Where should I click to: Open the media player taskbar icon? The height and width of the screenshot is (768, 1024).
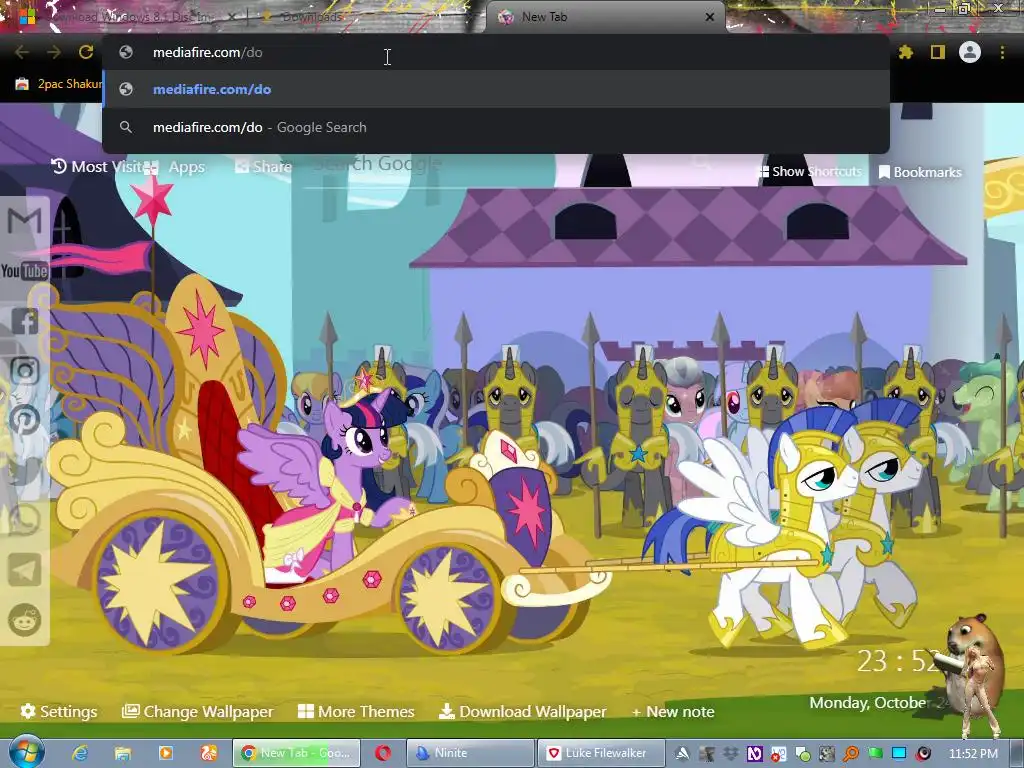tap(166, 753)
